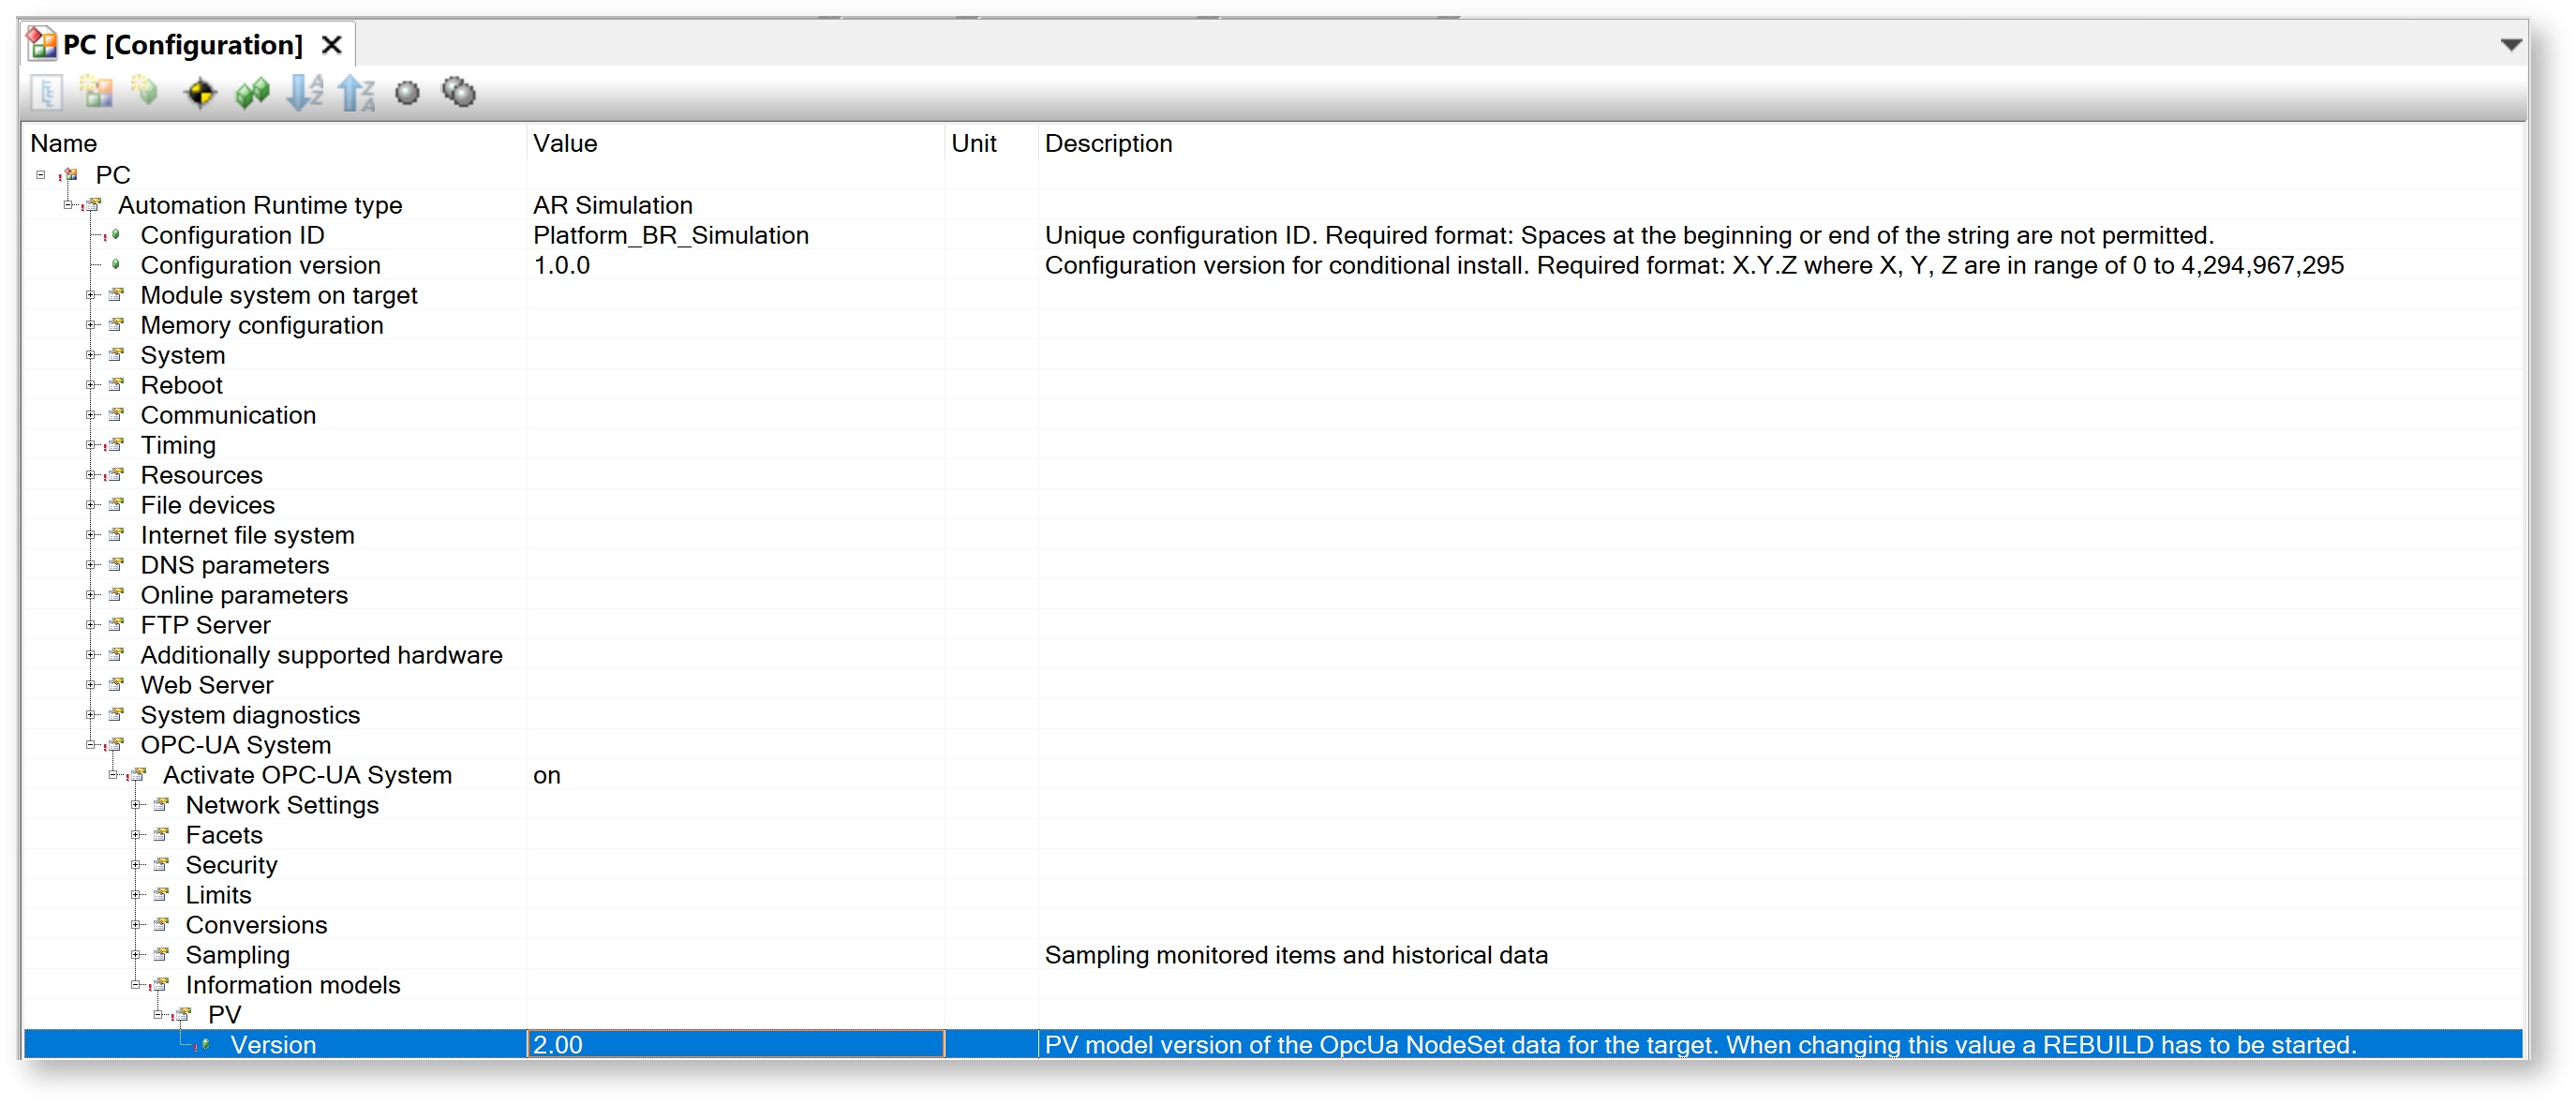Close the PC [Configuration] tab
Image resolution: width=2576 pixels, height=1105 pixels.
click(332, 45)
